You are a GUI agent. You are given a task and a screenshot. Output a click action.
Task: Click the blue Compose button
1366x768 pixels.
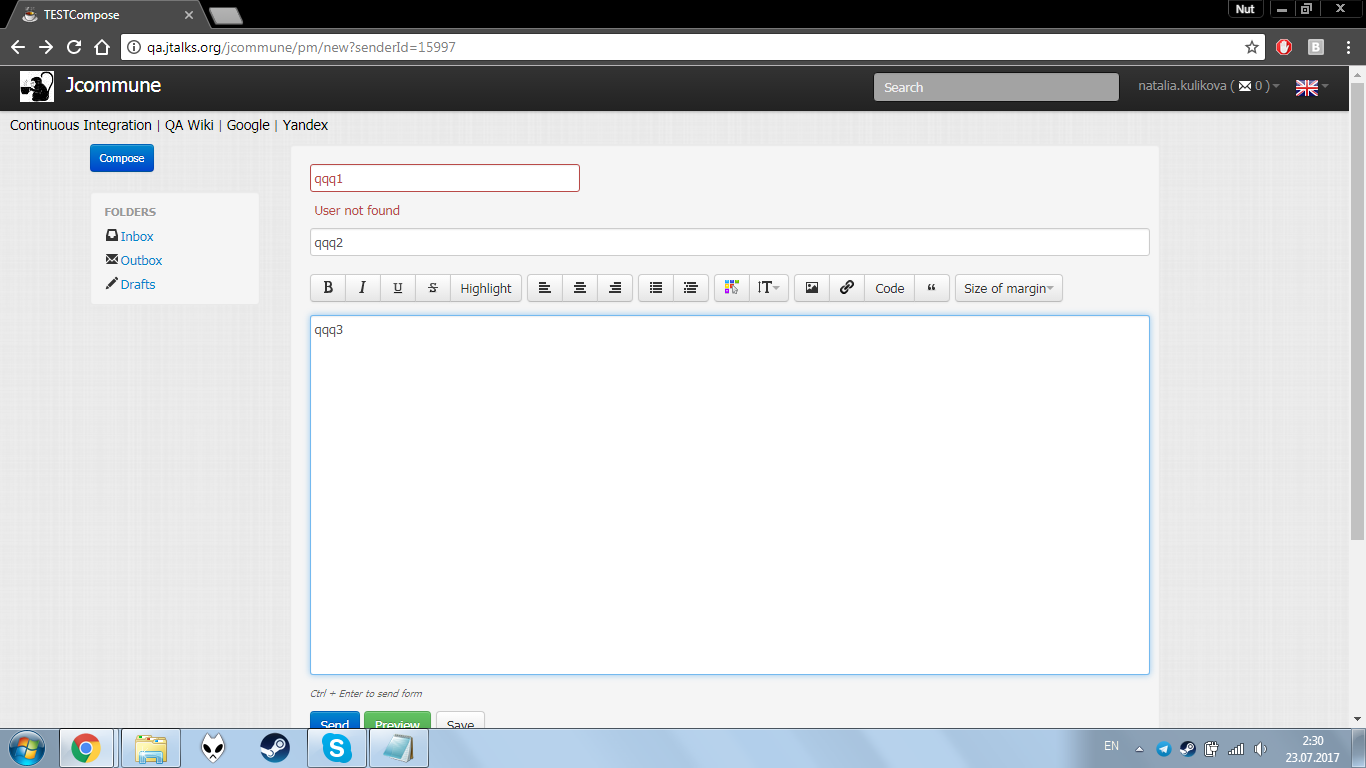tap(122, 158)
